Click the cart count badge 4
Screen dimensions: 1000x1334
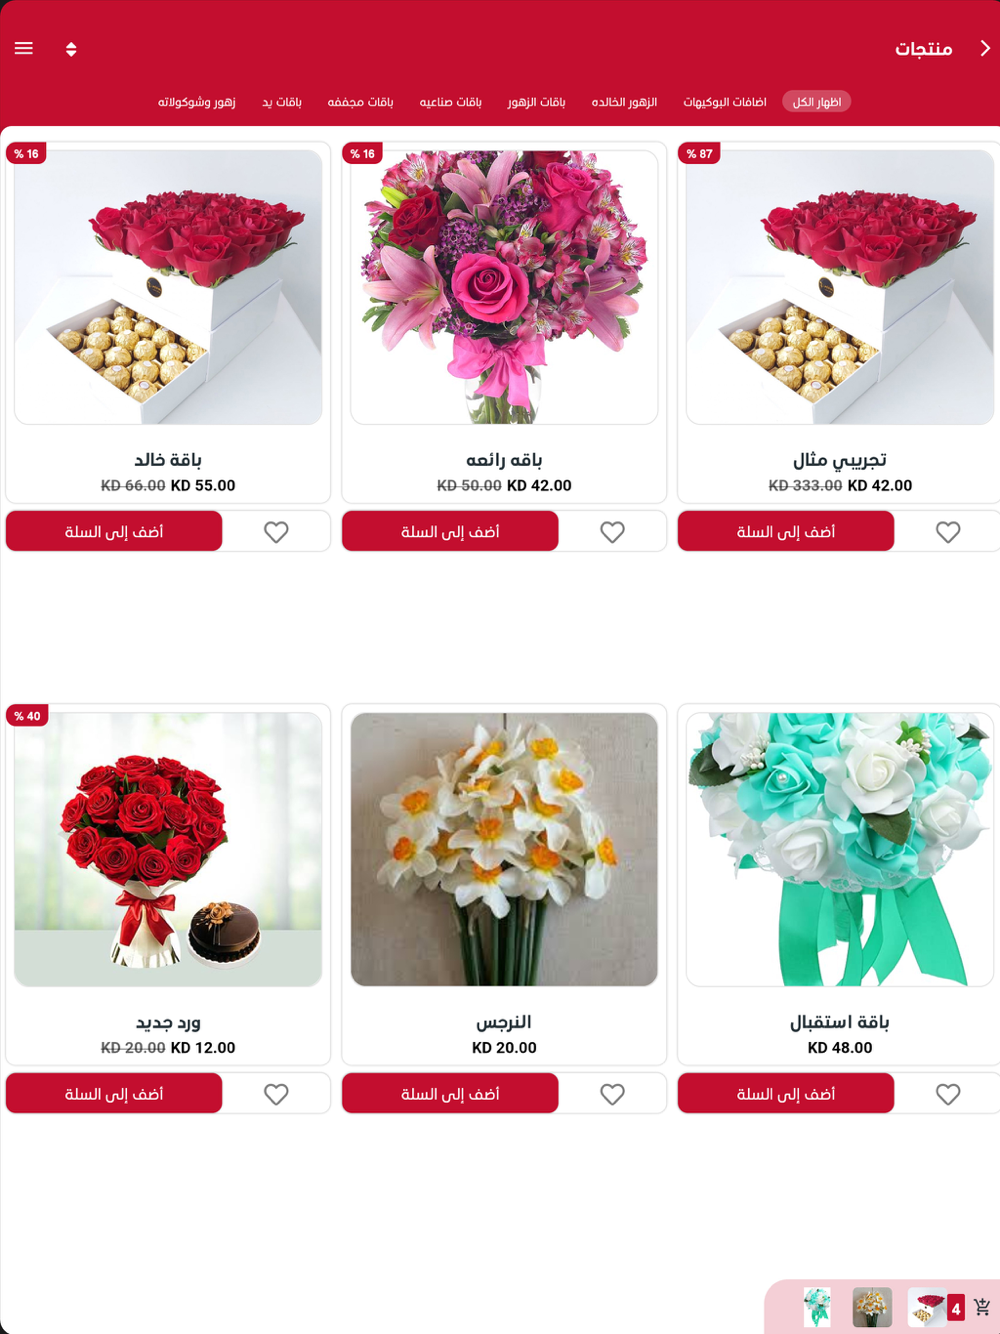(956, 1308)
